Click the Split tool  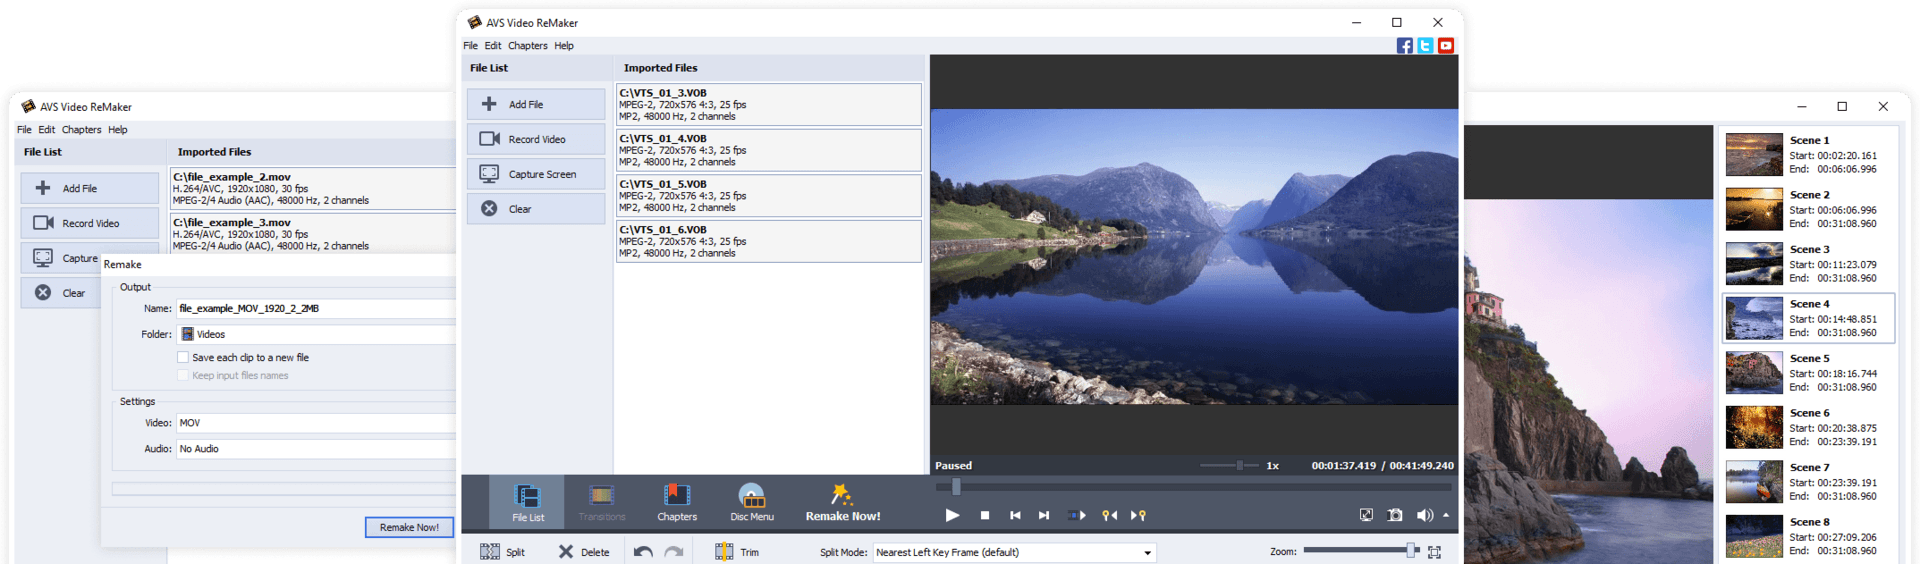click(x=503, y=552)
